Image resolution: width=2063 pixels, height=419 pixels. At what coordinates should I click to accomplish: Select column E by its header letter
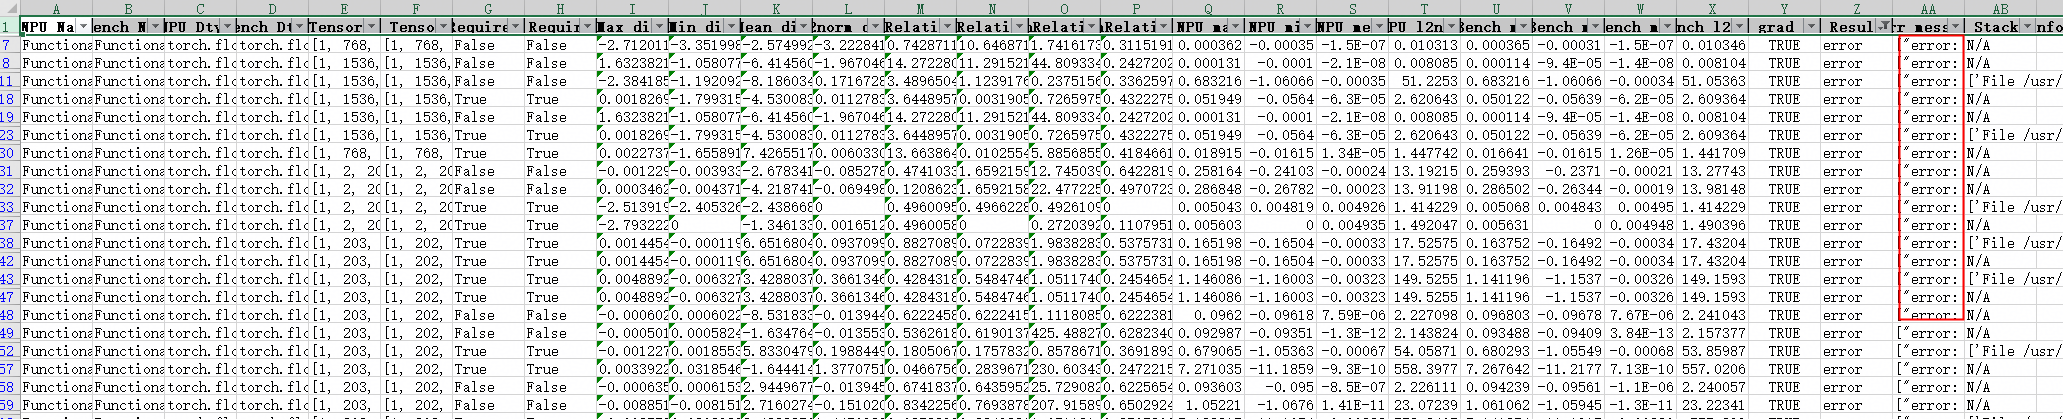click(344, 8)
